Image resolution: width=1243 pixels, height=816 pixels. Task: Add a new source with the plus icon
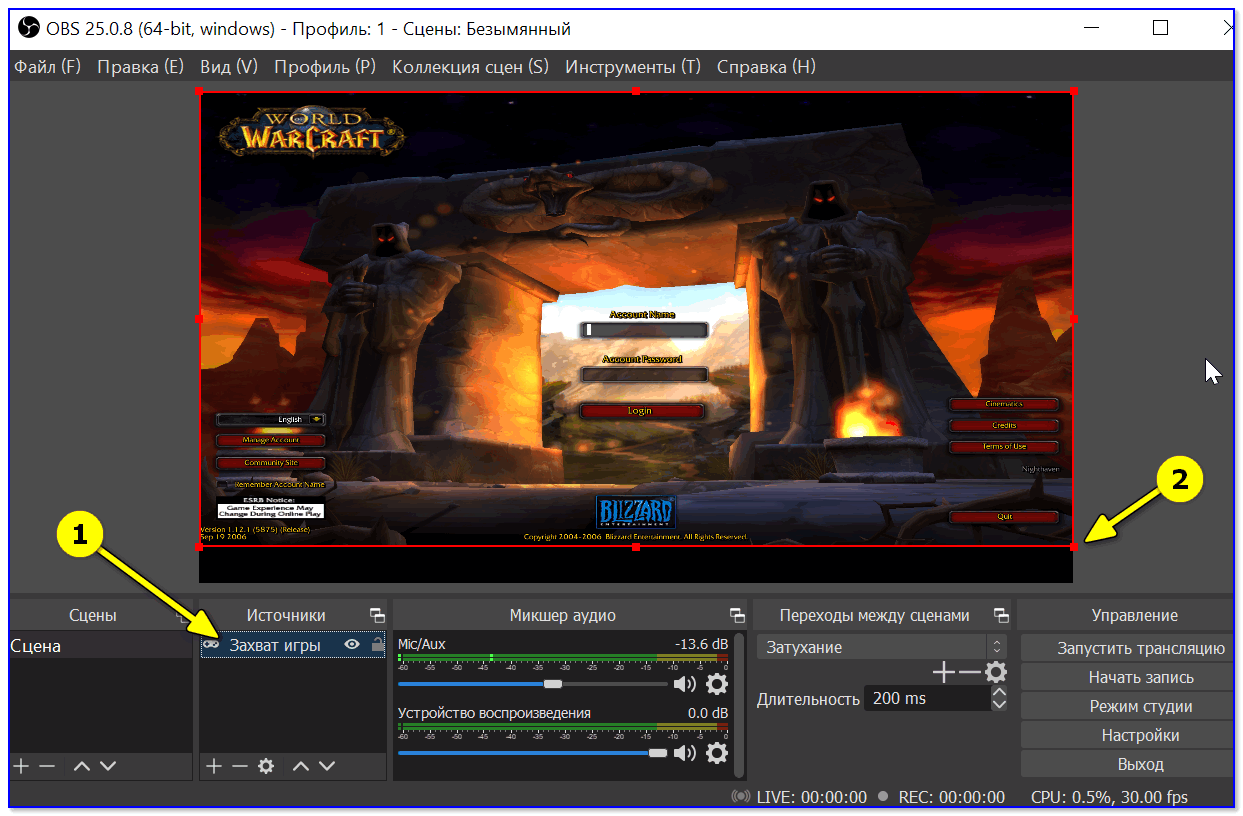pyautogui.click(x=213, y=766)
